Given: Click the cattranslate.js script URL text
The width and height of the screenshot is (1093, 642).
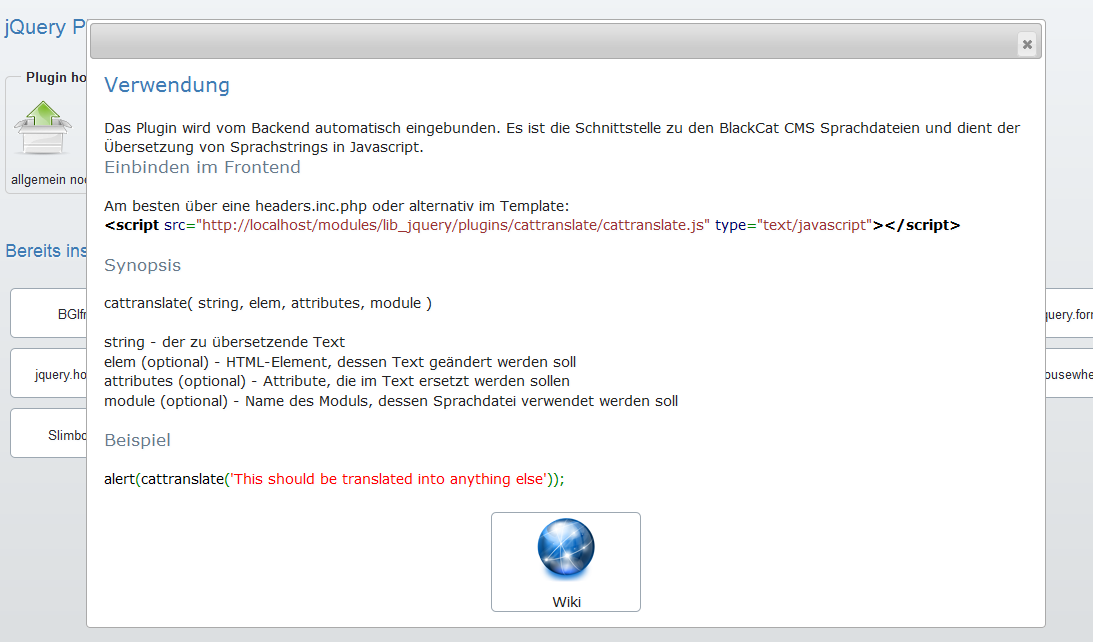Looking at the screenshot, I should coord(455,225).
